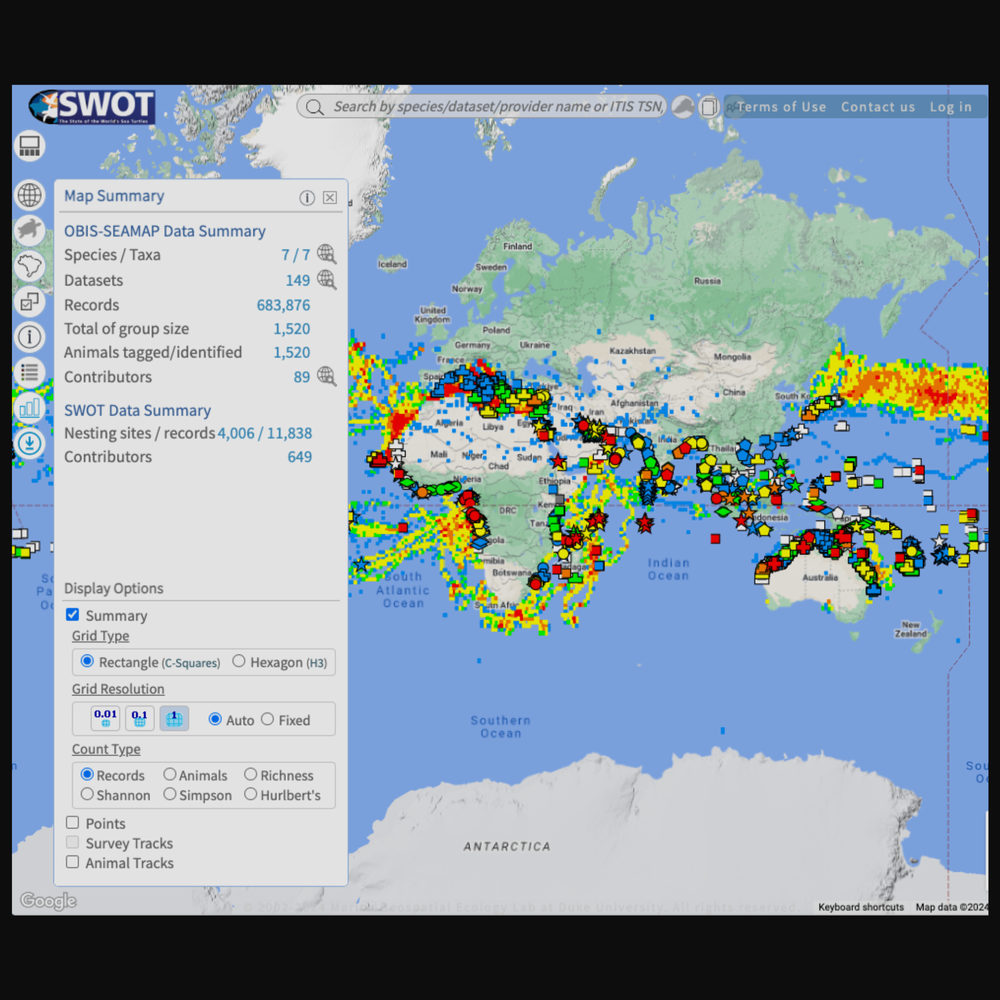Click the Log in link
1000x1000 pixels.
950,106
